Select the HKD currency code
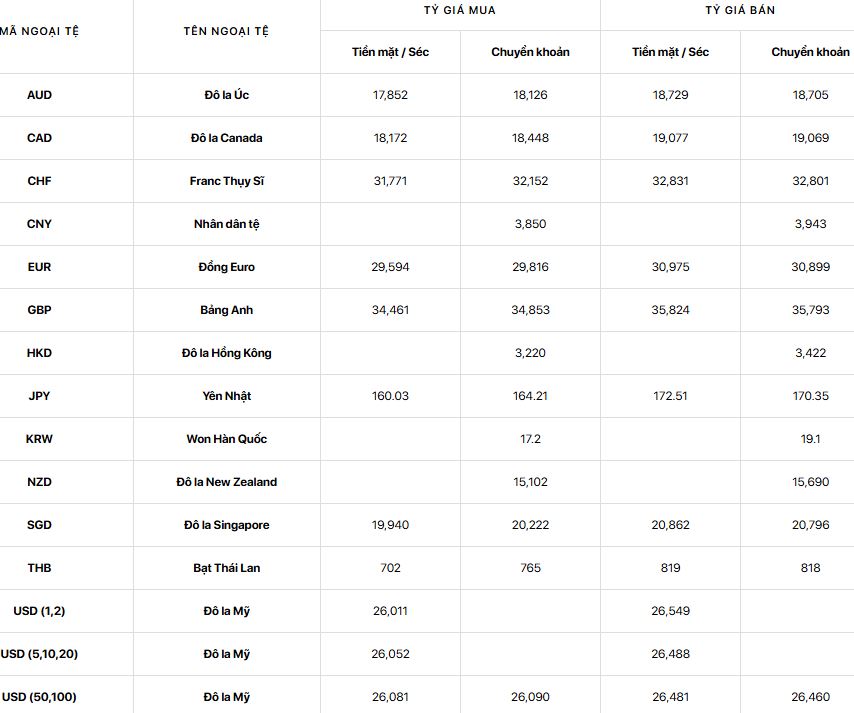This screenshot has width=854, height=713. (x=39, y=353)
